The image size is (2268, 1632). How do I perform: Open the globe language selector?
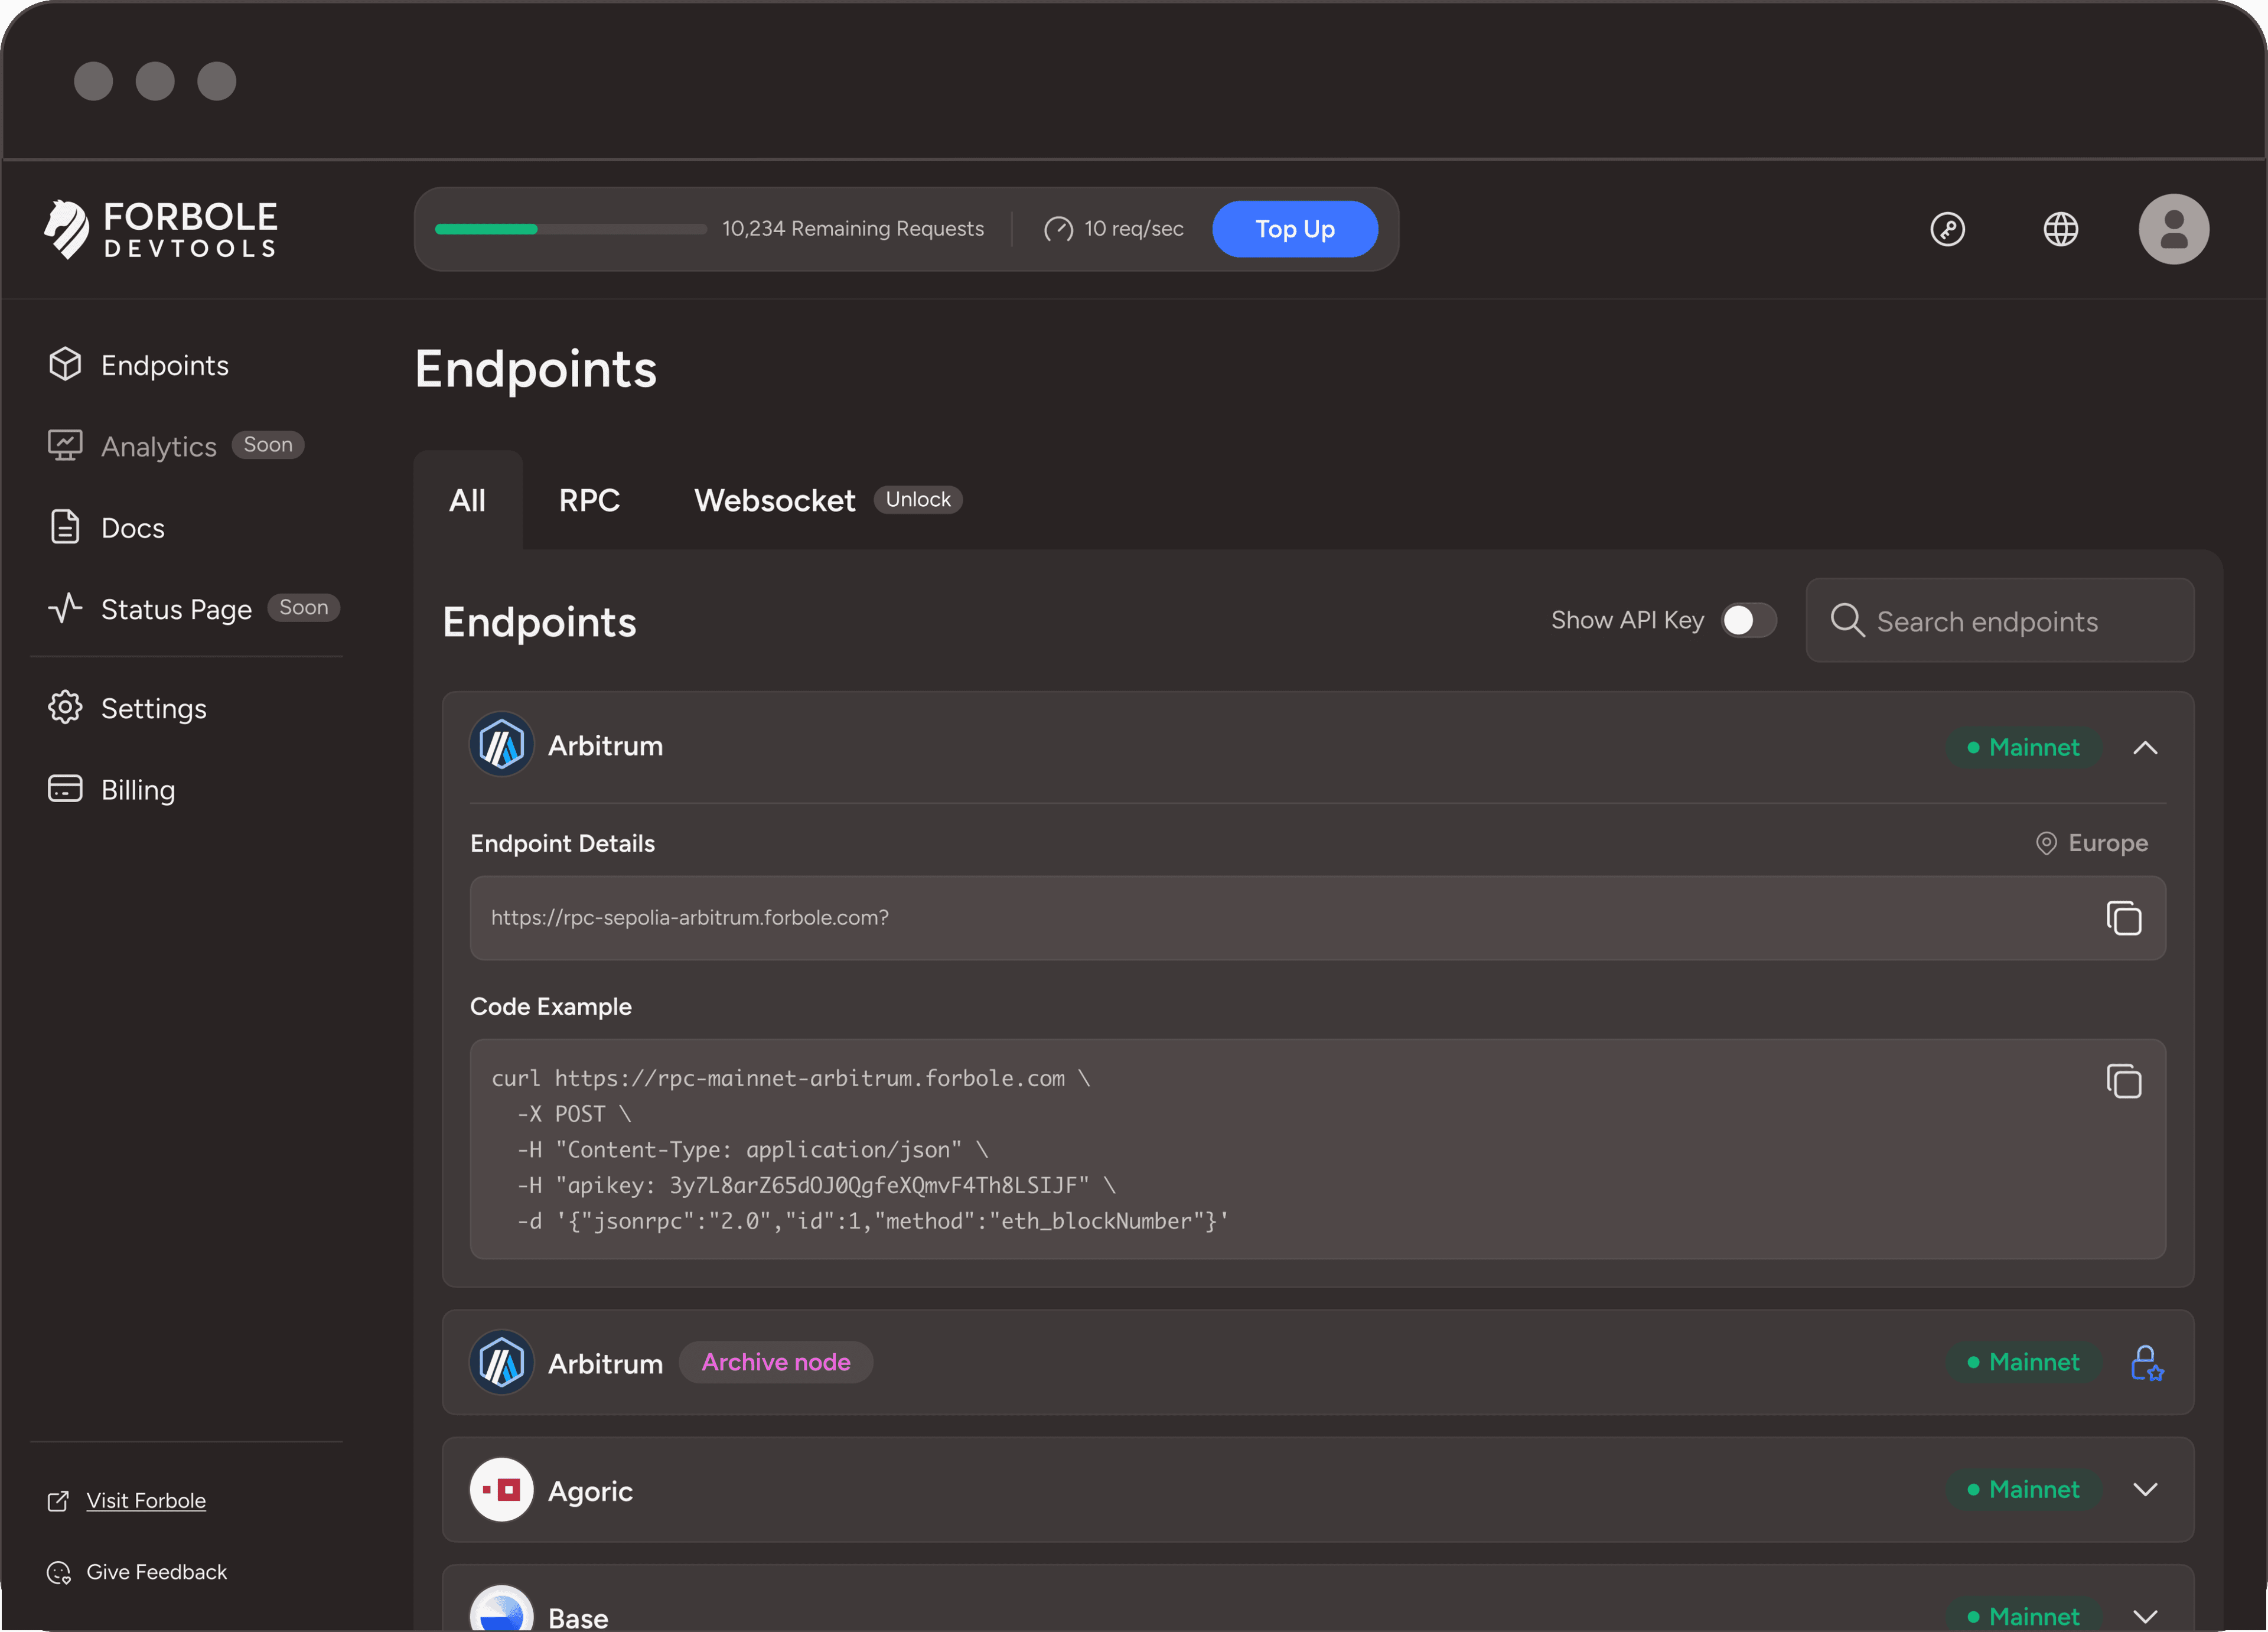(x=2060, y=229)
